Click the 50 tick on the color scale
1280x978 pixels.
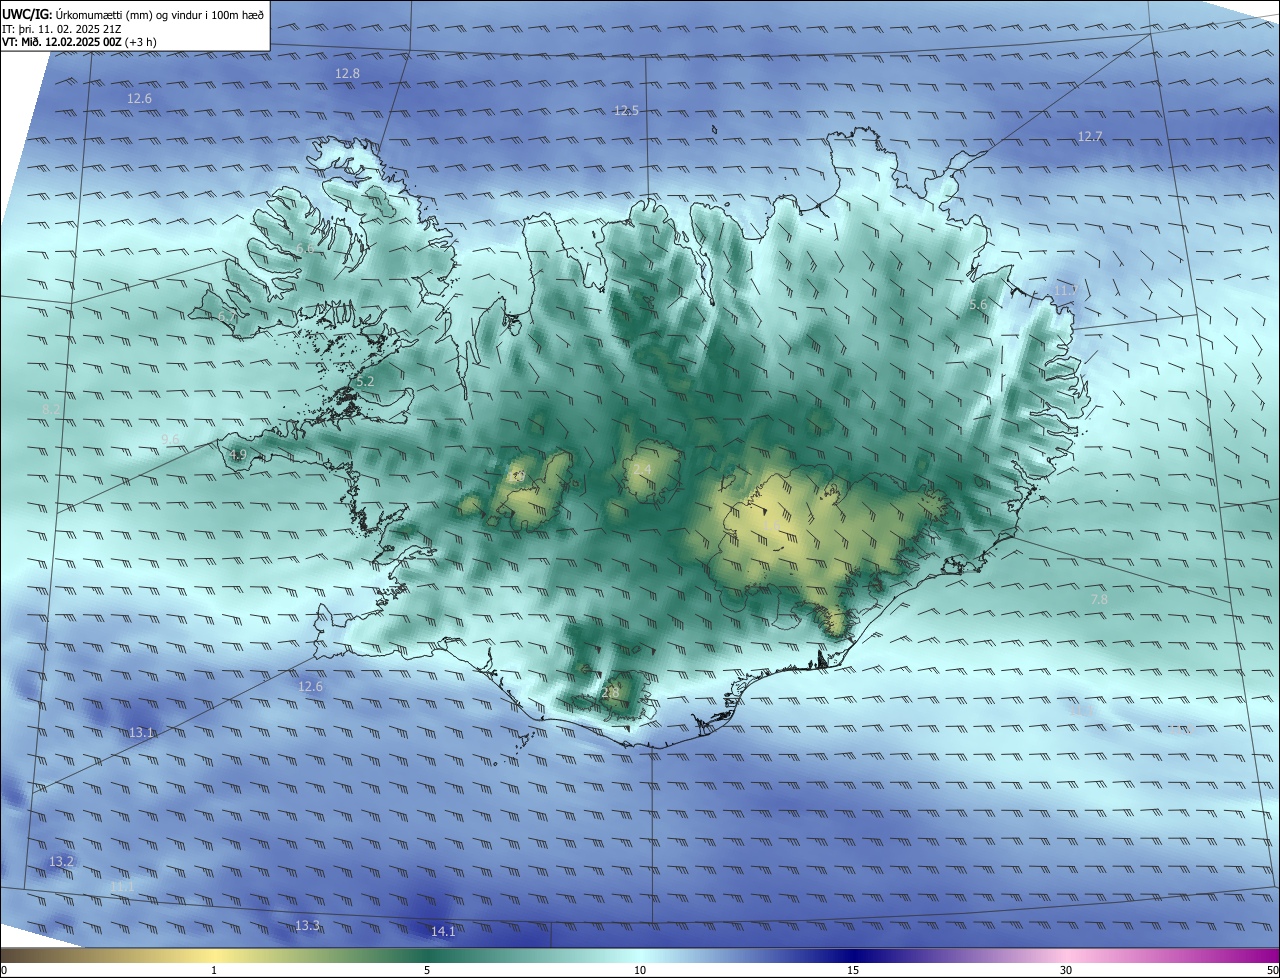pos(1272,970)
